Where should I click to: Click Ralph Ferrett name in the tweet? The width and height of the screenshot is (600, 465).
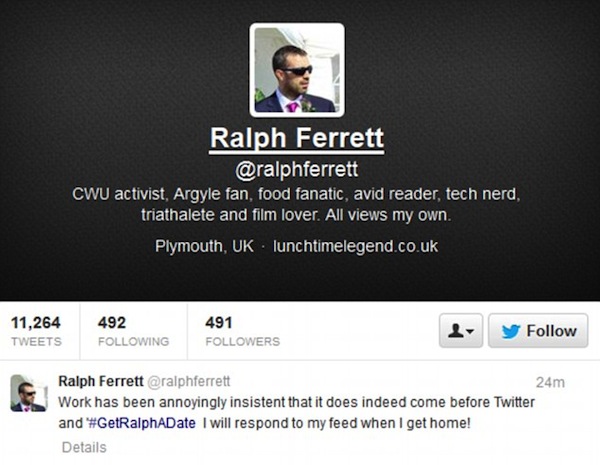pos(101,381)
